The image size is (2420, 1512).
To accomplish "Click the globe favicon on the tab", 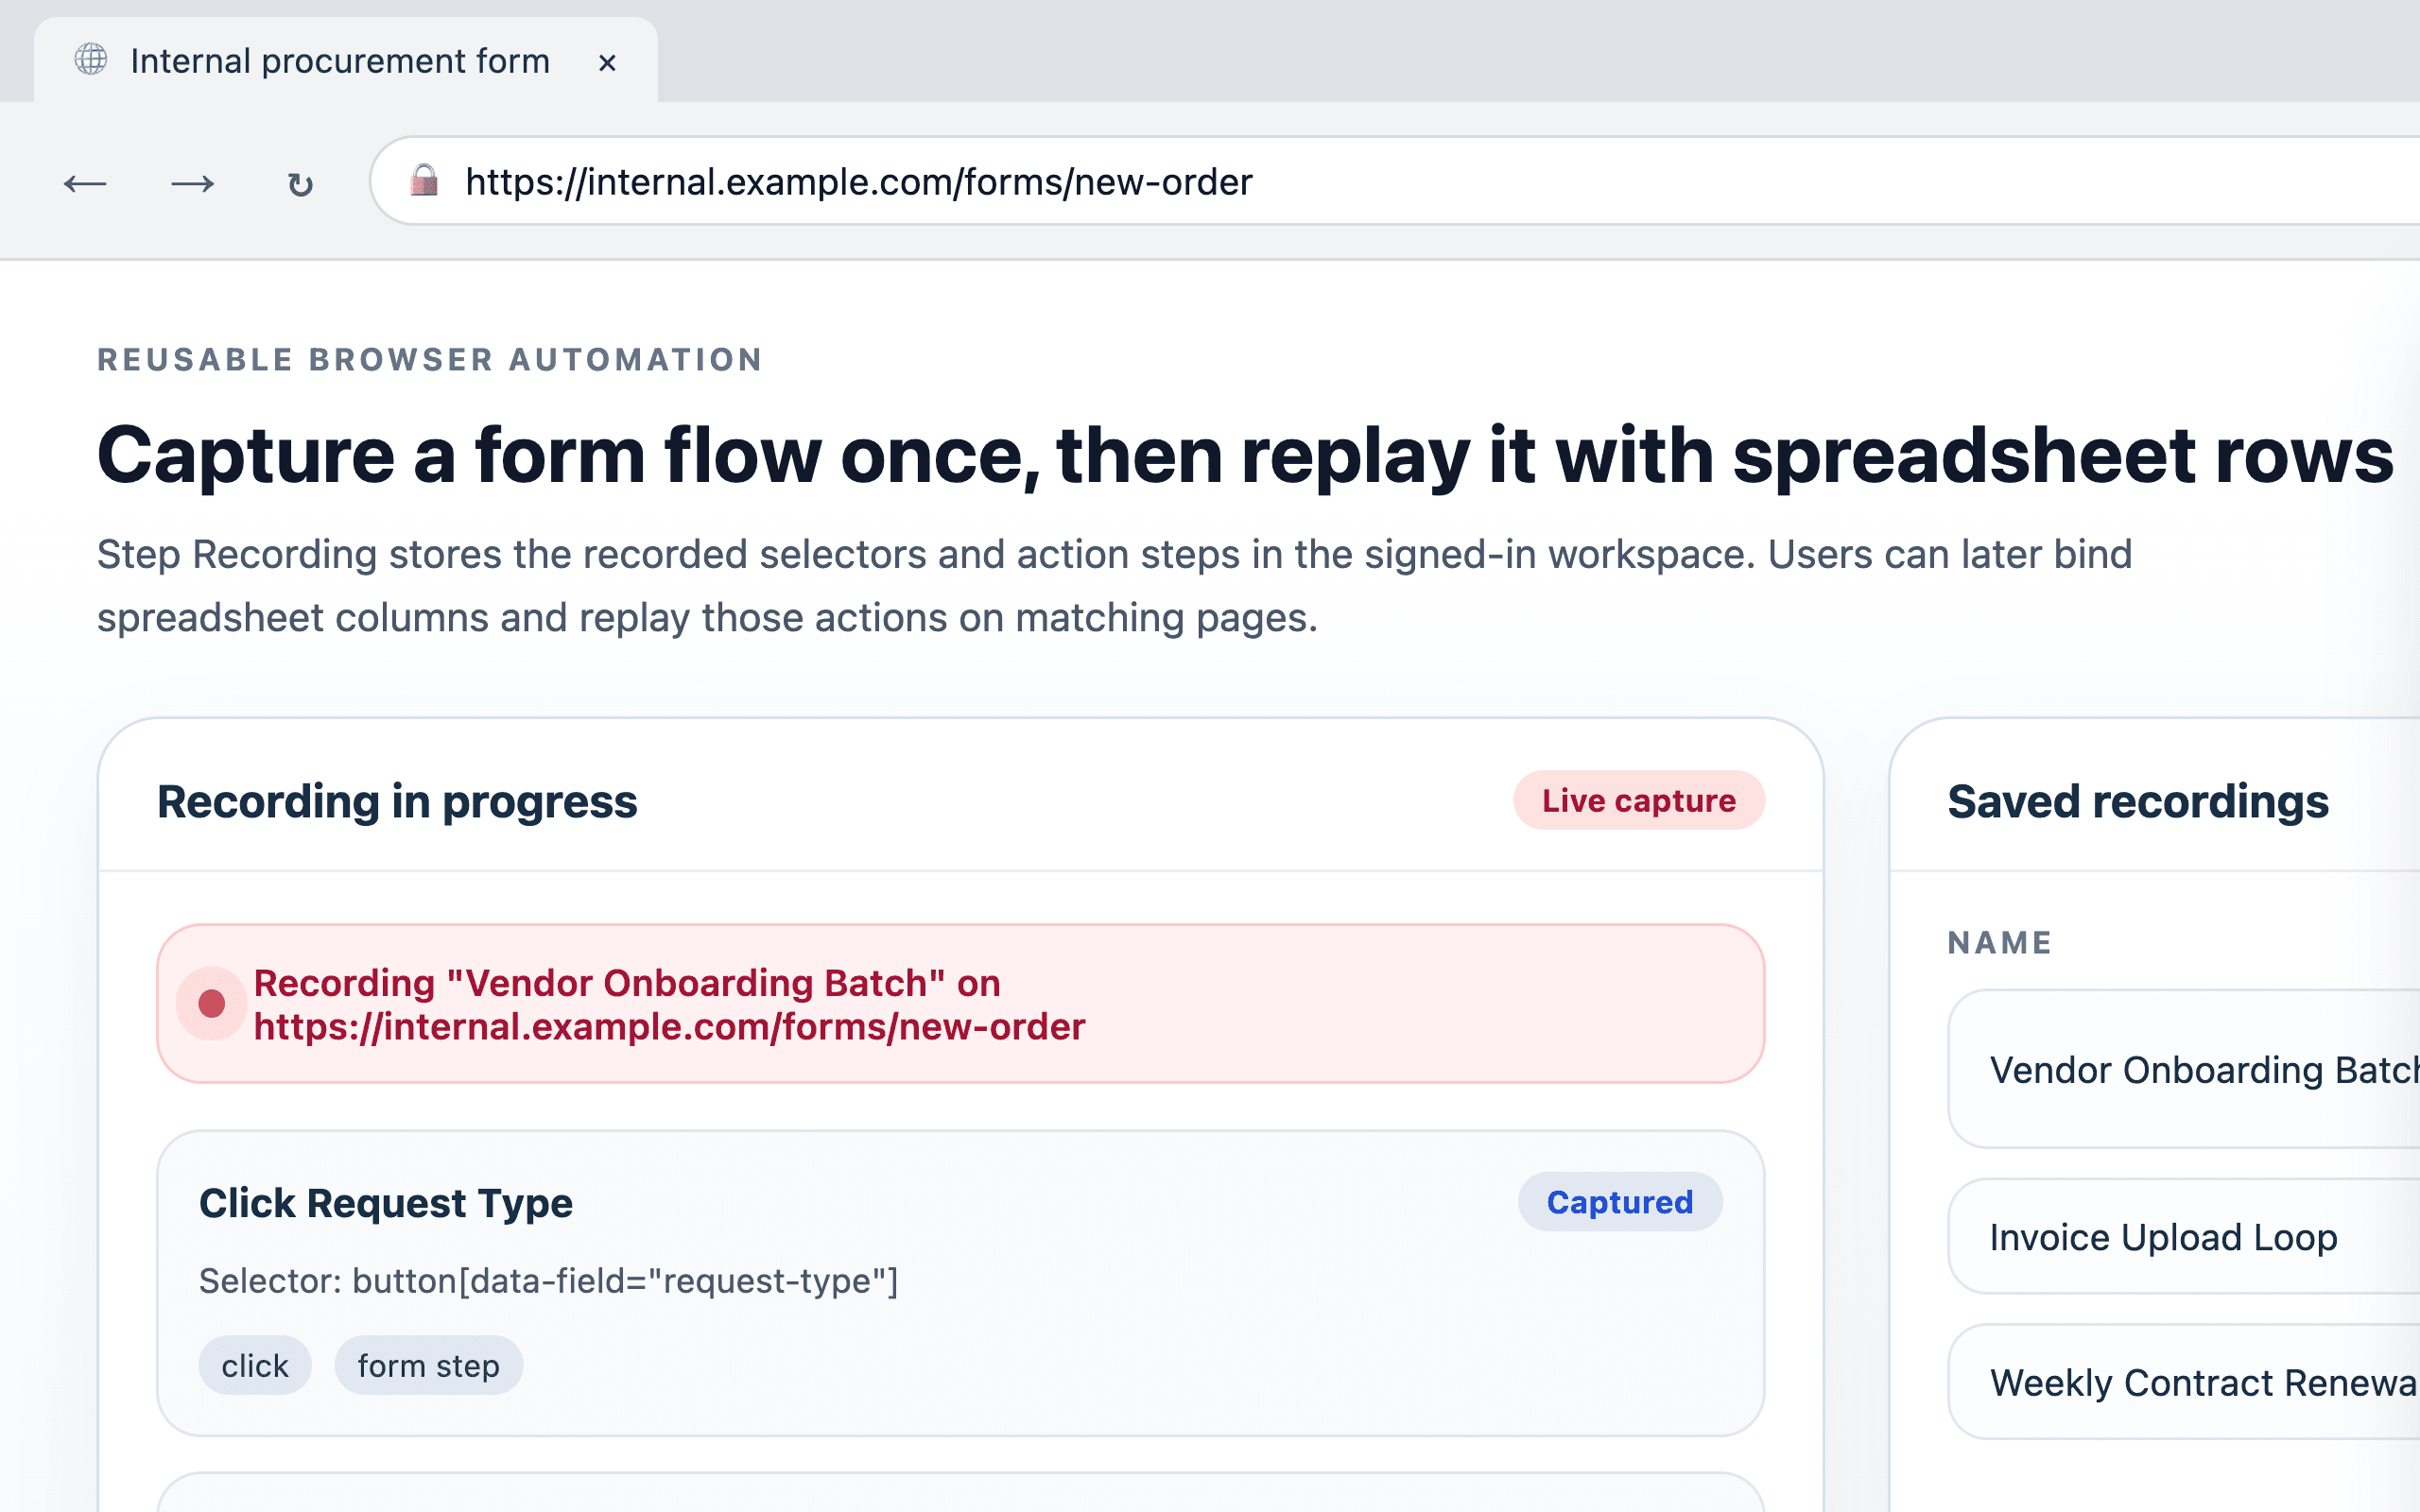I will point(91,60).
